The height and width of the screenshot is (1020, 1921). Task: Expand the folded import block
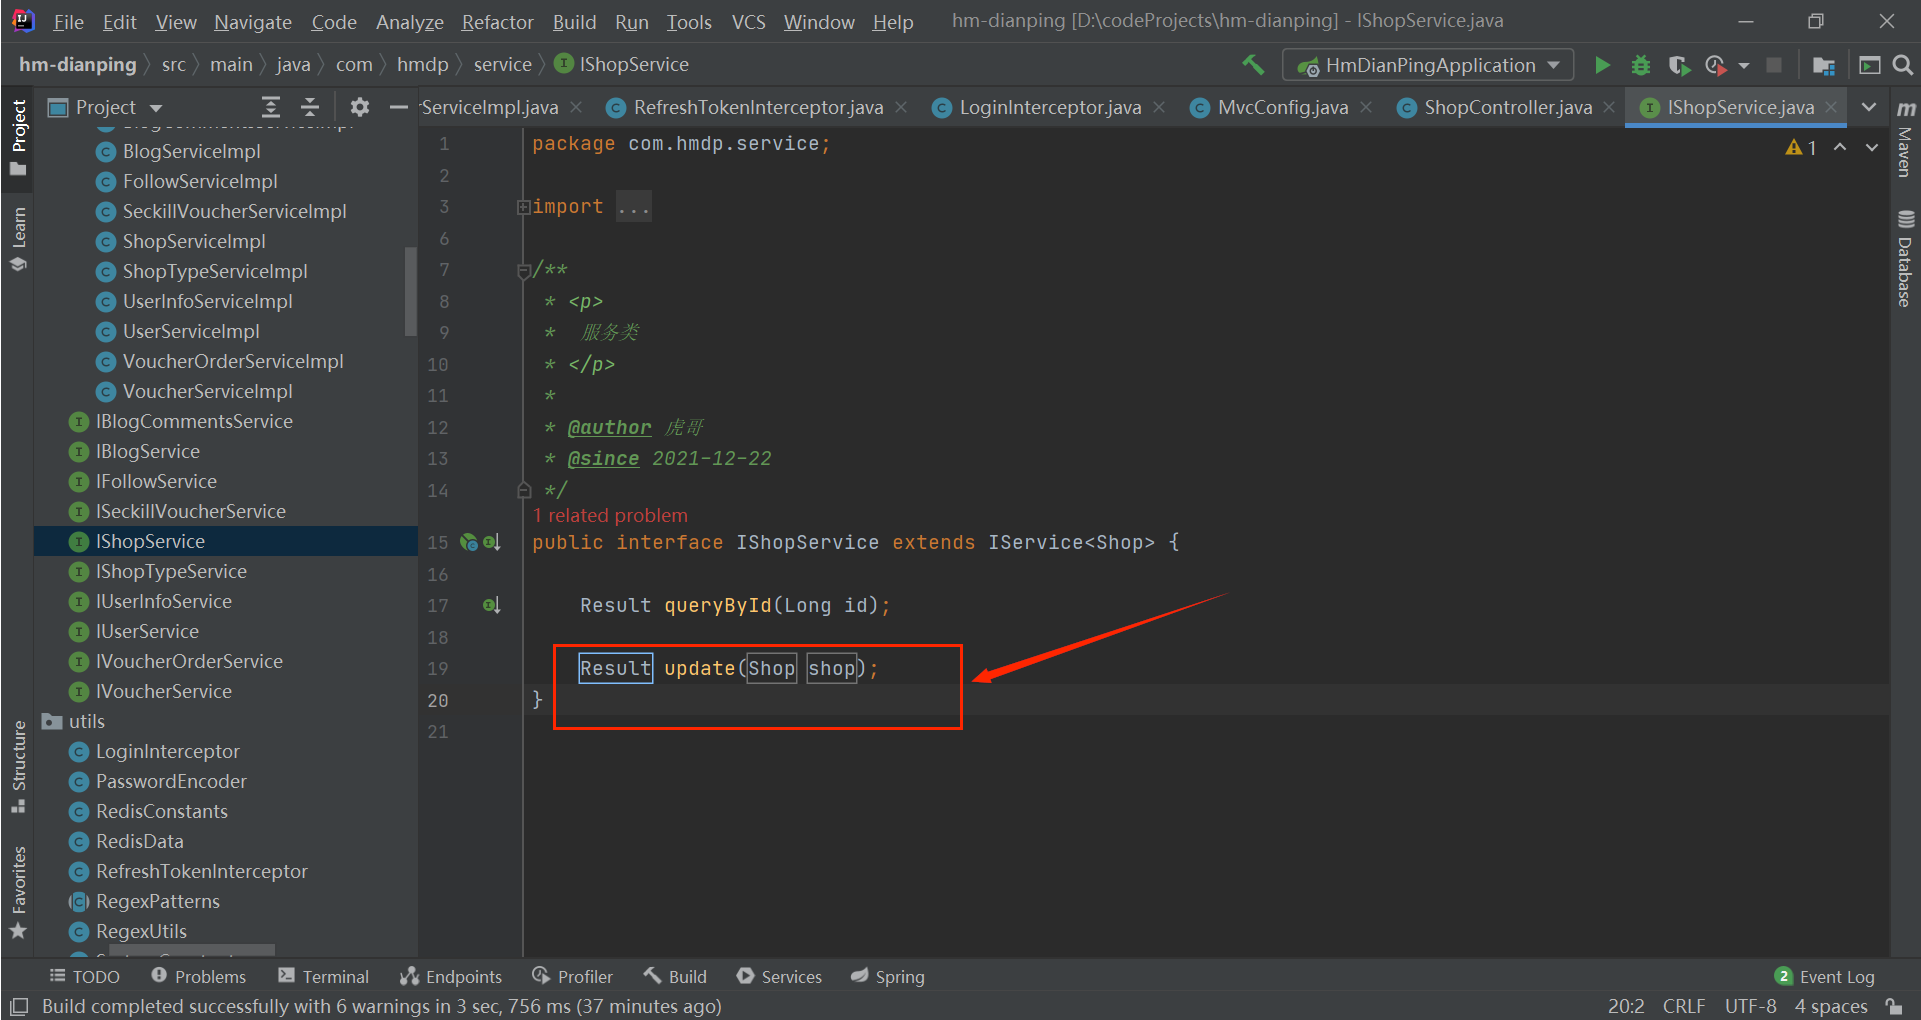pyautogui.click(x=523, y=207)
